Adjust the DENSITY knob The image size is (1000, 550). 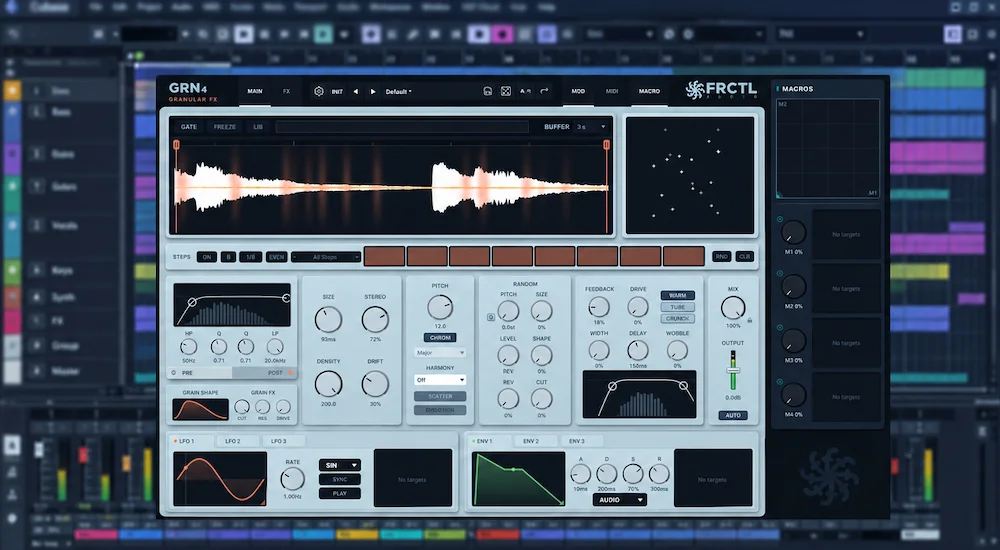(x=328, y=384)
